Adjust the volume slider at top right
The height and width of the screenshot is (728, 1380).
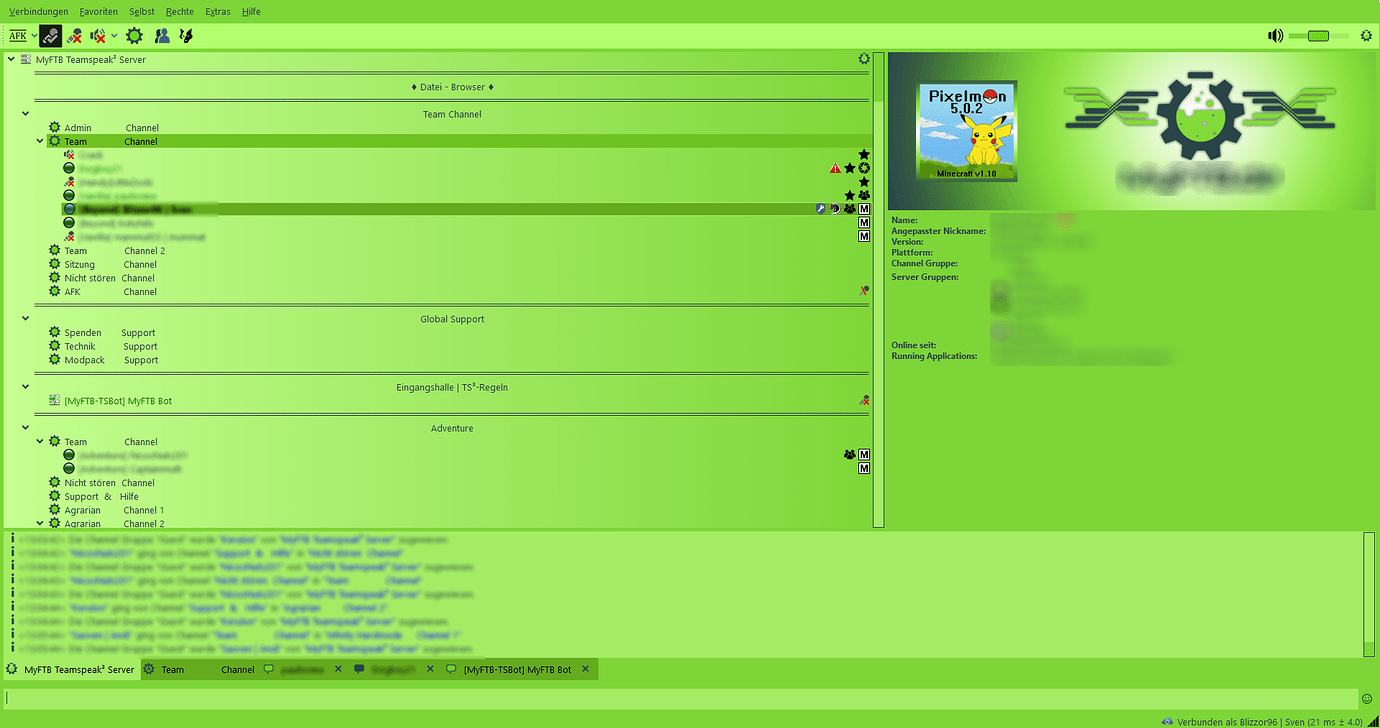(1317, 35)
